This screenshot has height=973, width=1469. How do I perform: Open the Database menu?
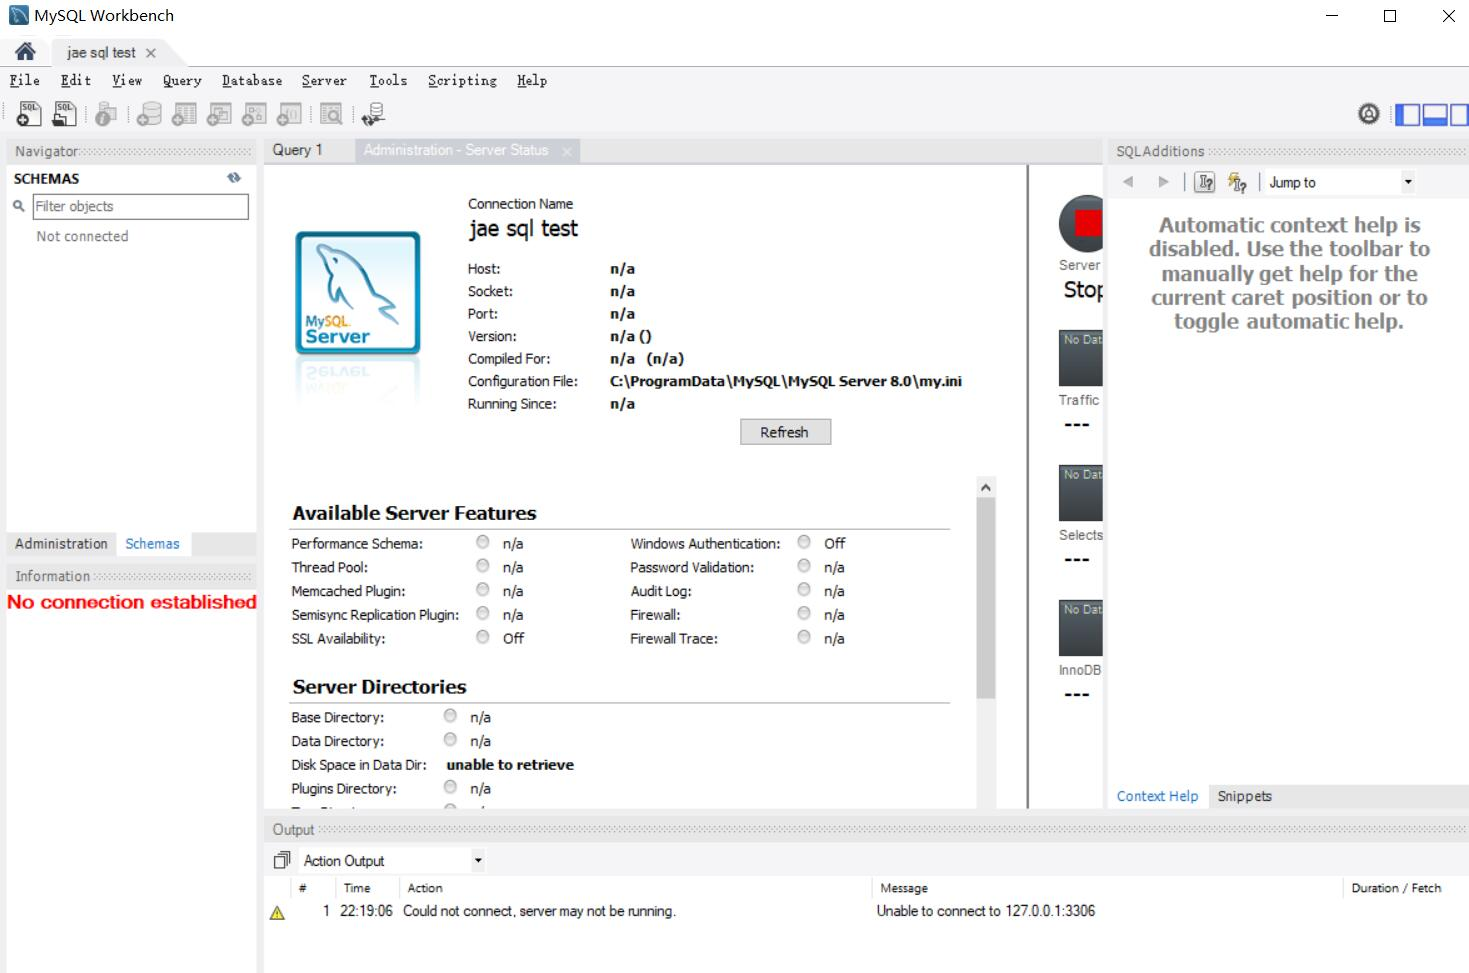[252, 80]
